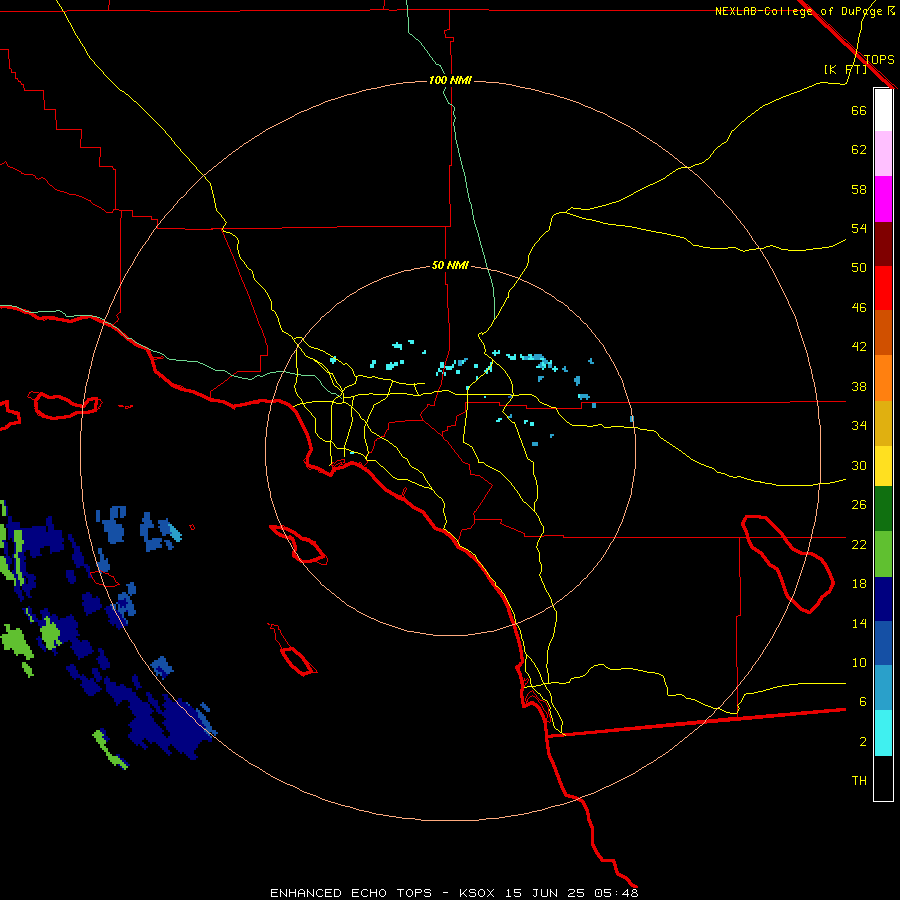The width and height of the screenshot is (900, 900).
Task: Select the NEXLAB-College of DuPage credit text
Action: (804, 11)
